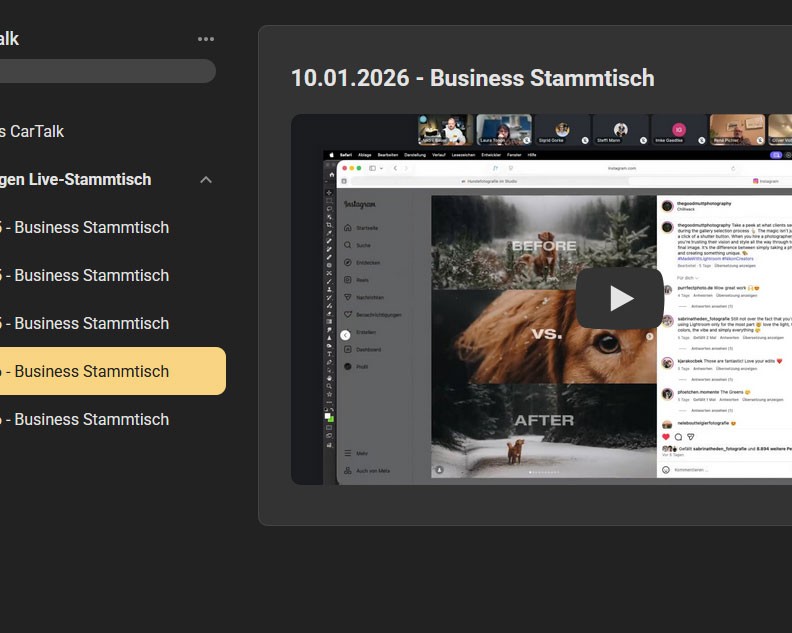Open the Business Stammtisch entry just above the highlighted one
792x633 pixels.
click(x=84, y=323)
